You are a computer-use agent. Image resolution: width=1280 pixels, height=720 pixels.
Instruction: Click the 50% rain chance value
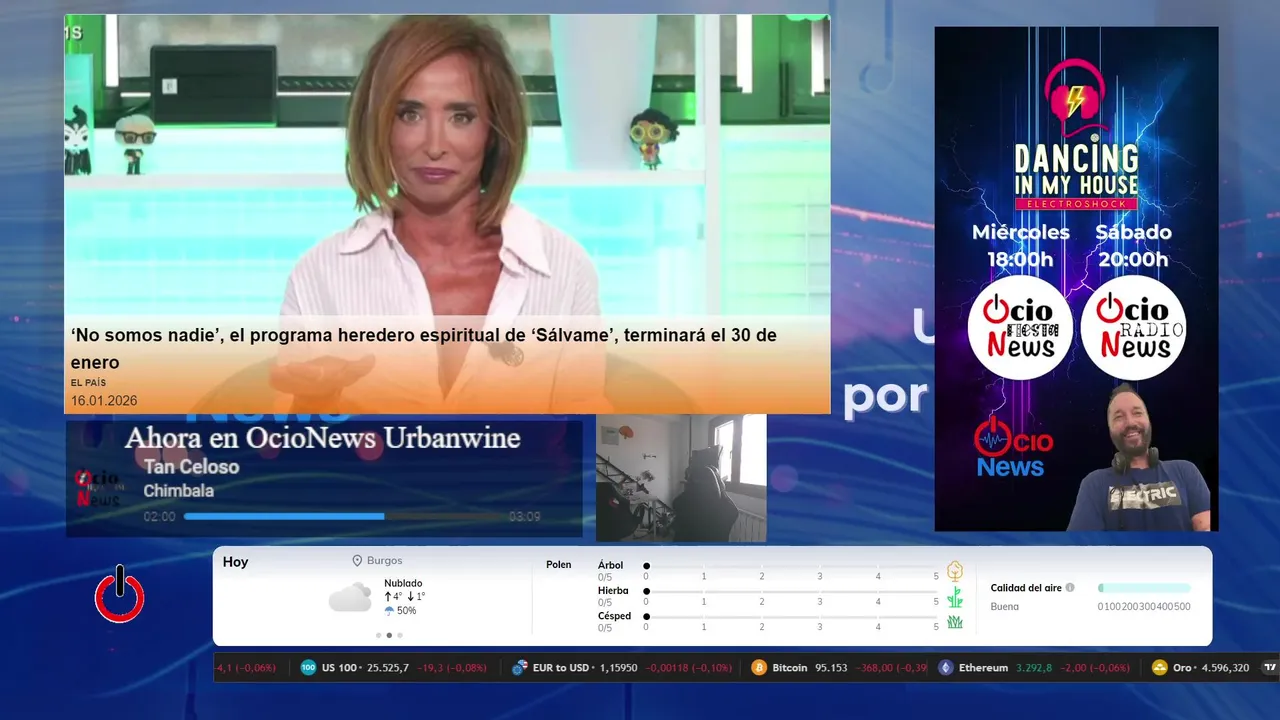point(406,610)
